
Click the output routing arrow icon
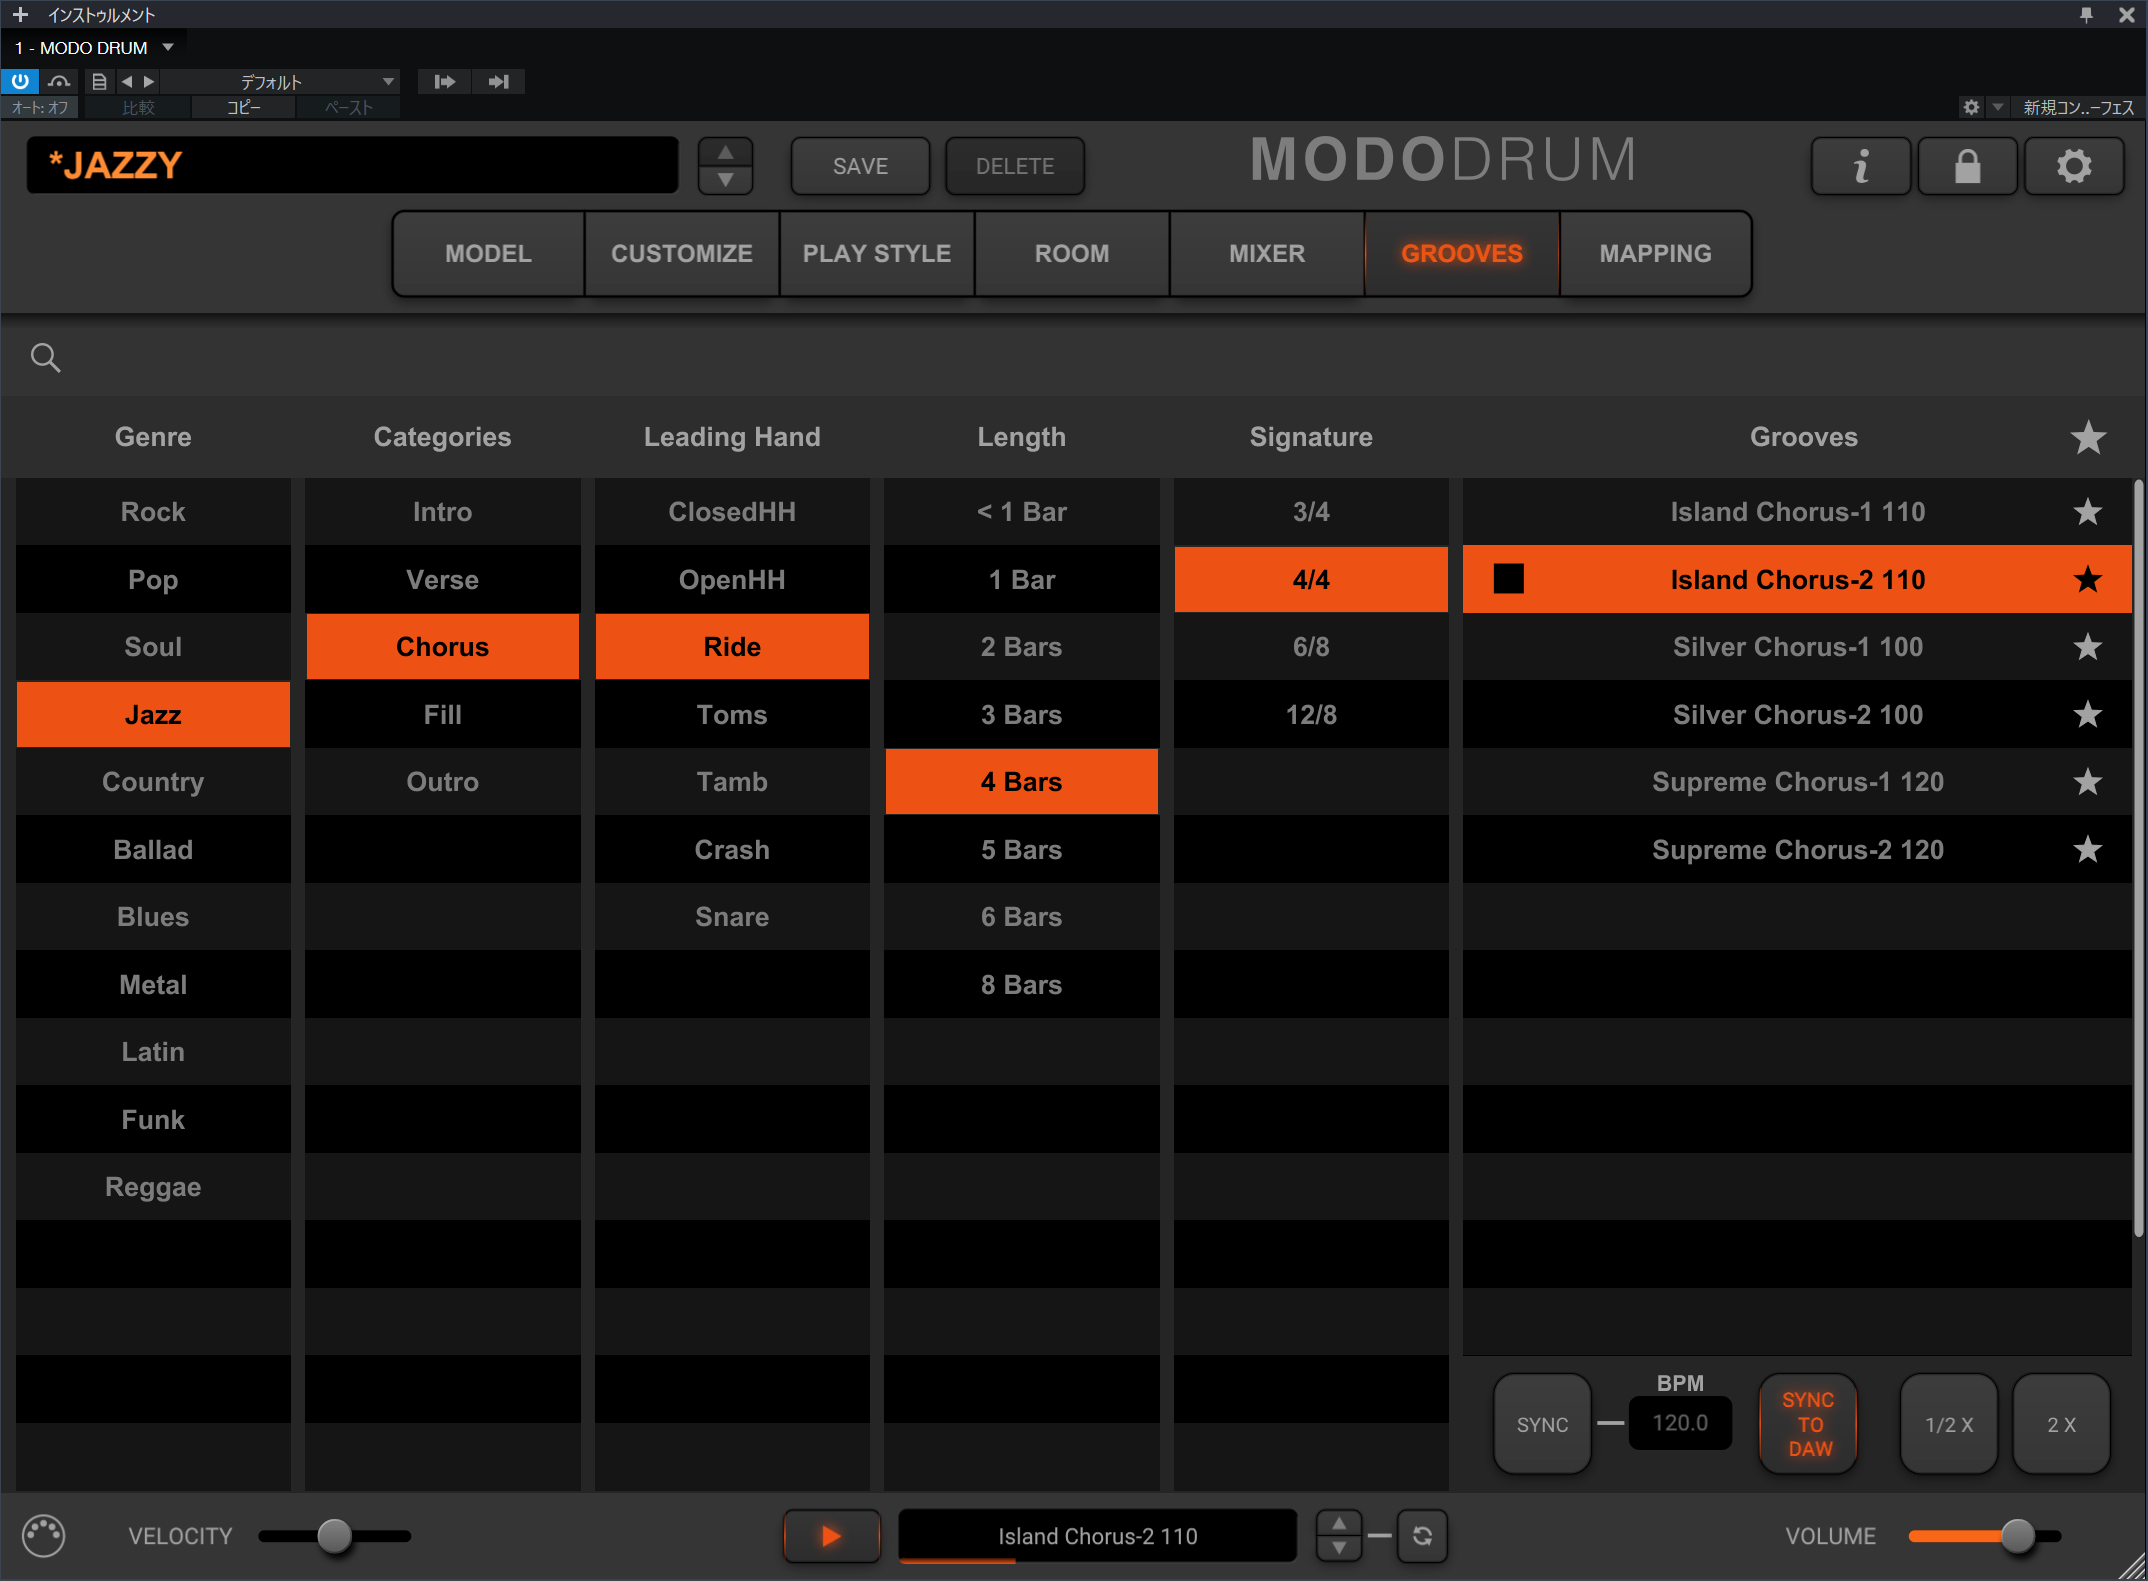coord(498,82)
